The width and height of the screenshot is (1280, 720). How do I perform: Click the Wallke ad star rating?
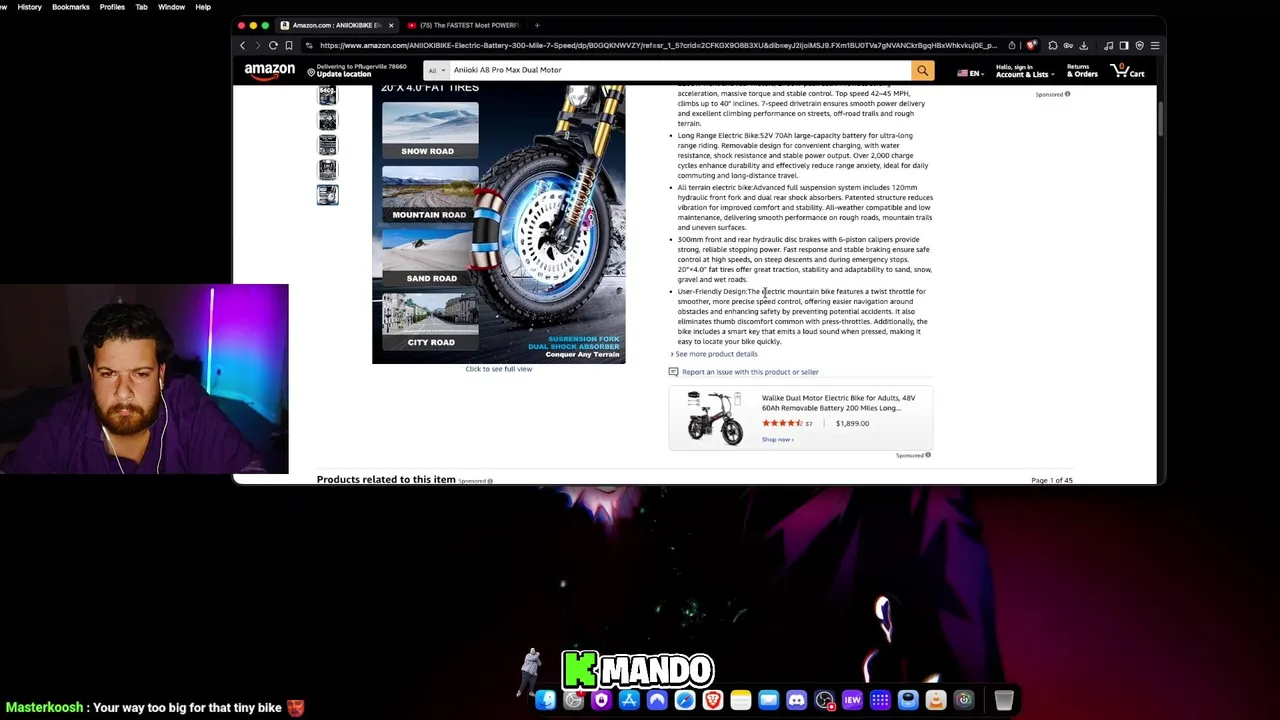pos(782,423)
